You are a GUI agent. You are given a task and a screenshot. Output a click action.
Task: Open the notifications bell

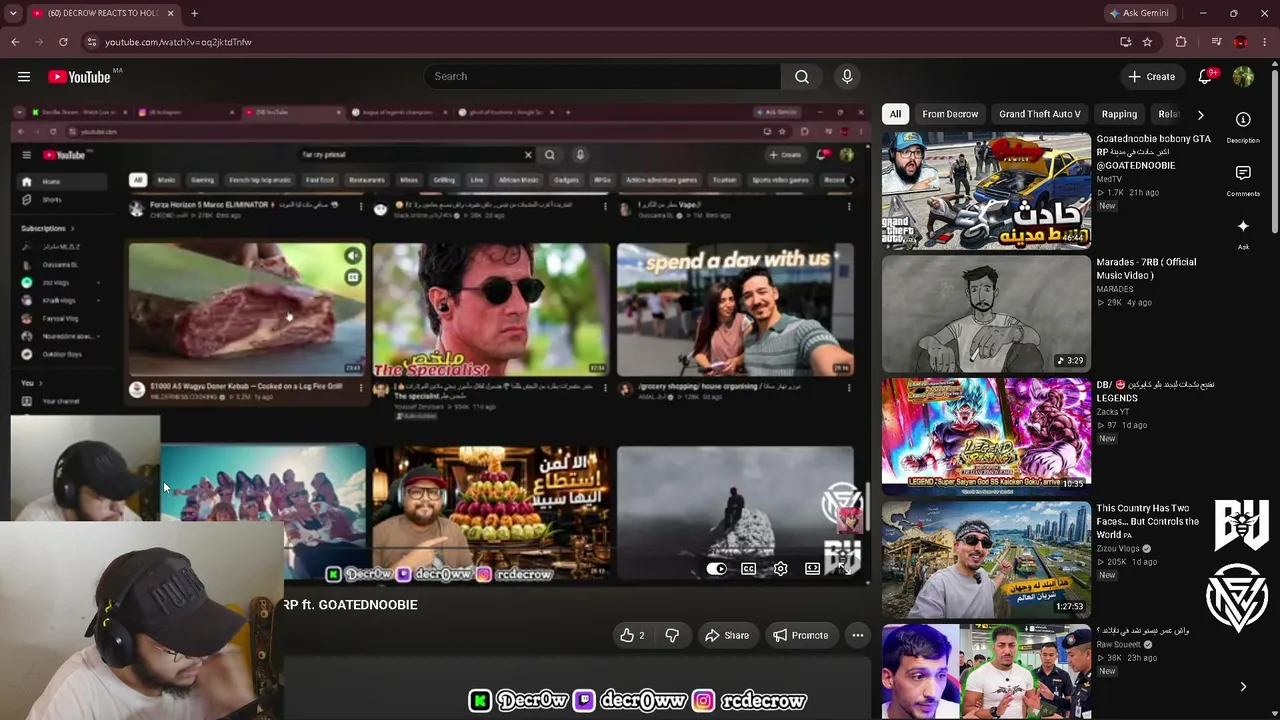[1206, 77]
